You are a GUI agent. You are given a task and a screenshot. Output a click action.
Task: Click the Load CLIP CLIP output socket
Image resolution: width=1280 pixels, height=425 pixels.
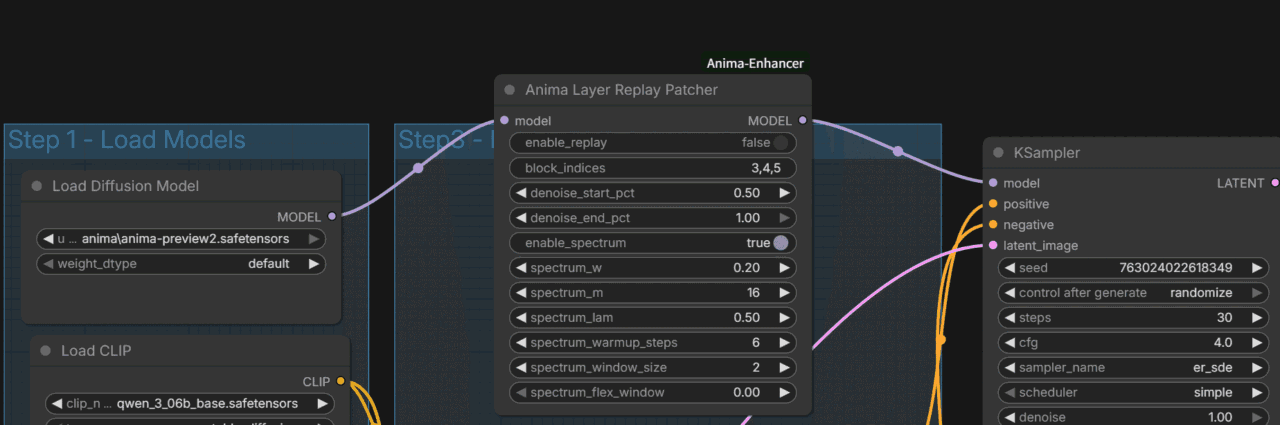pos(340,381)
